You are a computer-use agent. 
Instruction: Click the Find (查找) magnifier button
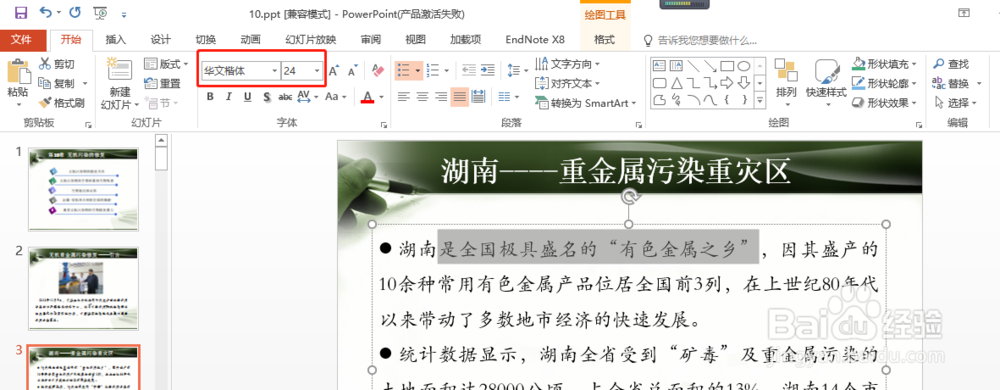pyautogui.click(x=950, y=64)
